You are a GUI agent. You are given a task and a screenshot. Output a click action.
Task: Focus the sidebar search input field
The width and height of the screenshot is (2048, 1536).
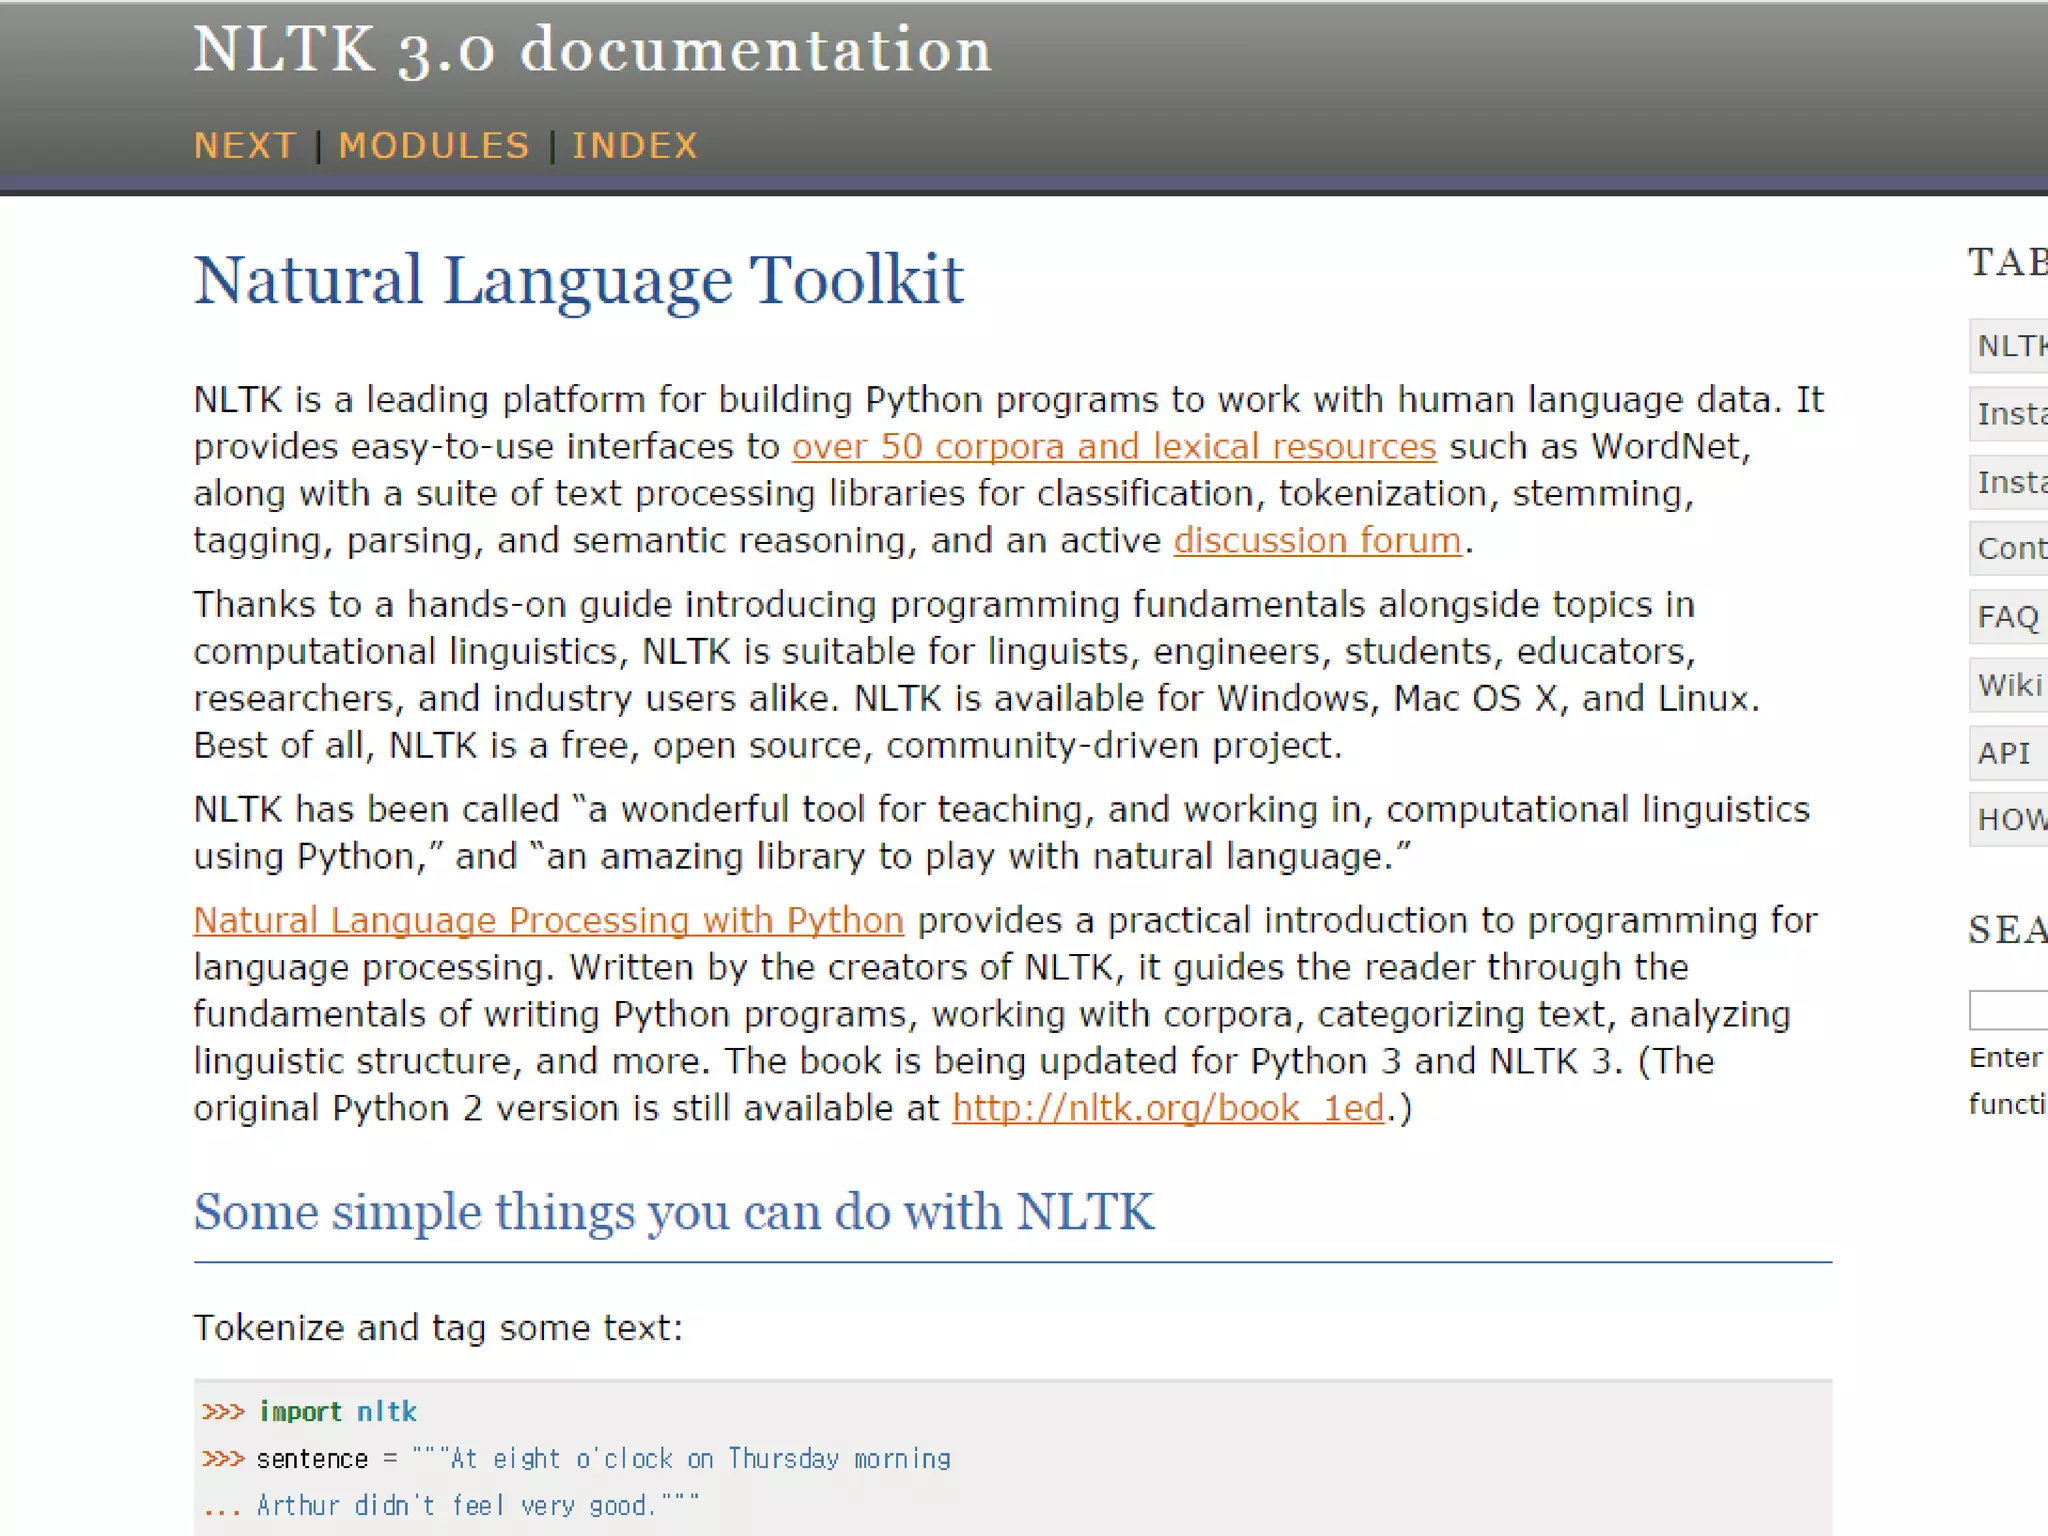pos(2008,1010)
